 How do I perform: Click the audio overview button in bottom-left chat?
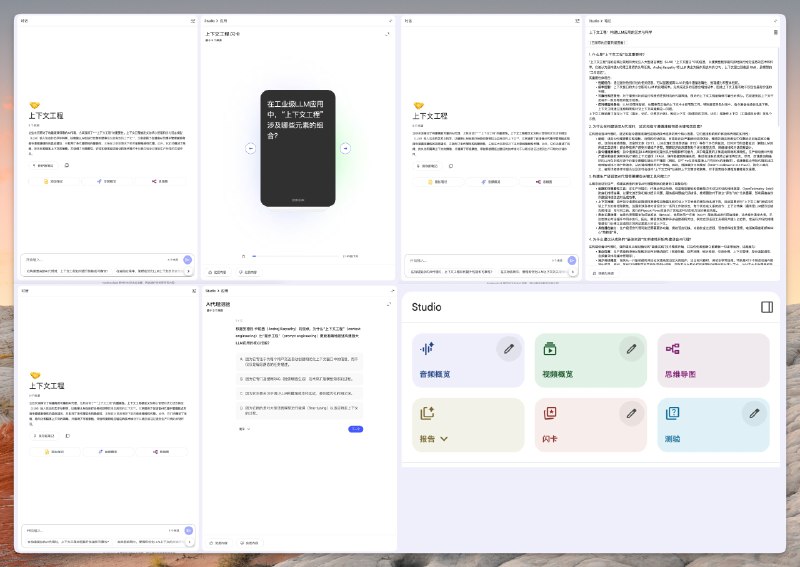pyautogui.click(x=108, y=452)
